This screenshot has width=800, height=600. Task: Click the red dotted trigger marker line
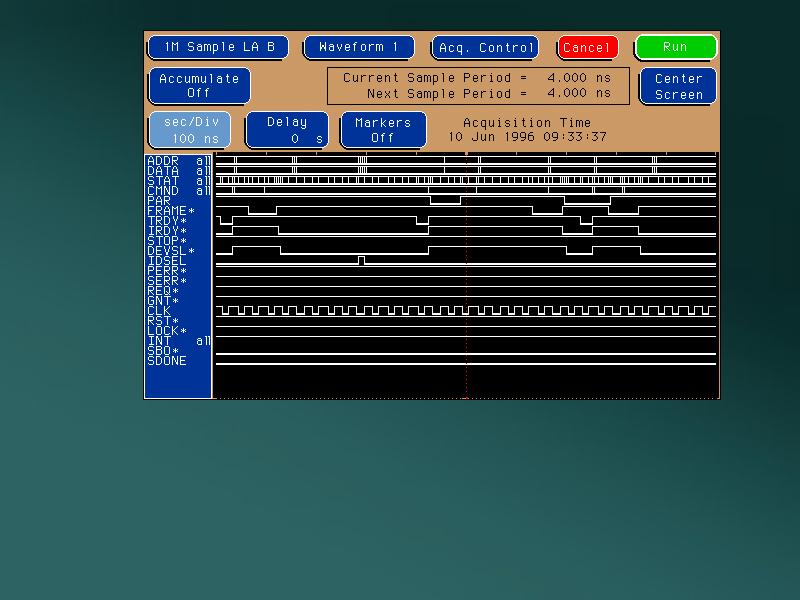[466, 276]
